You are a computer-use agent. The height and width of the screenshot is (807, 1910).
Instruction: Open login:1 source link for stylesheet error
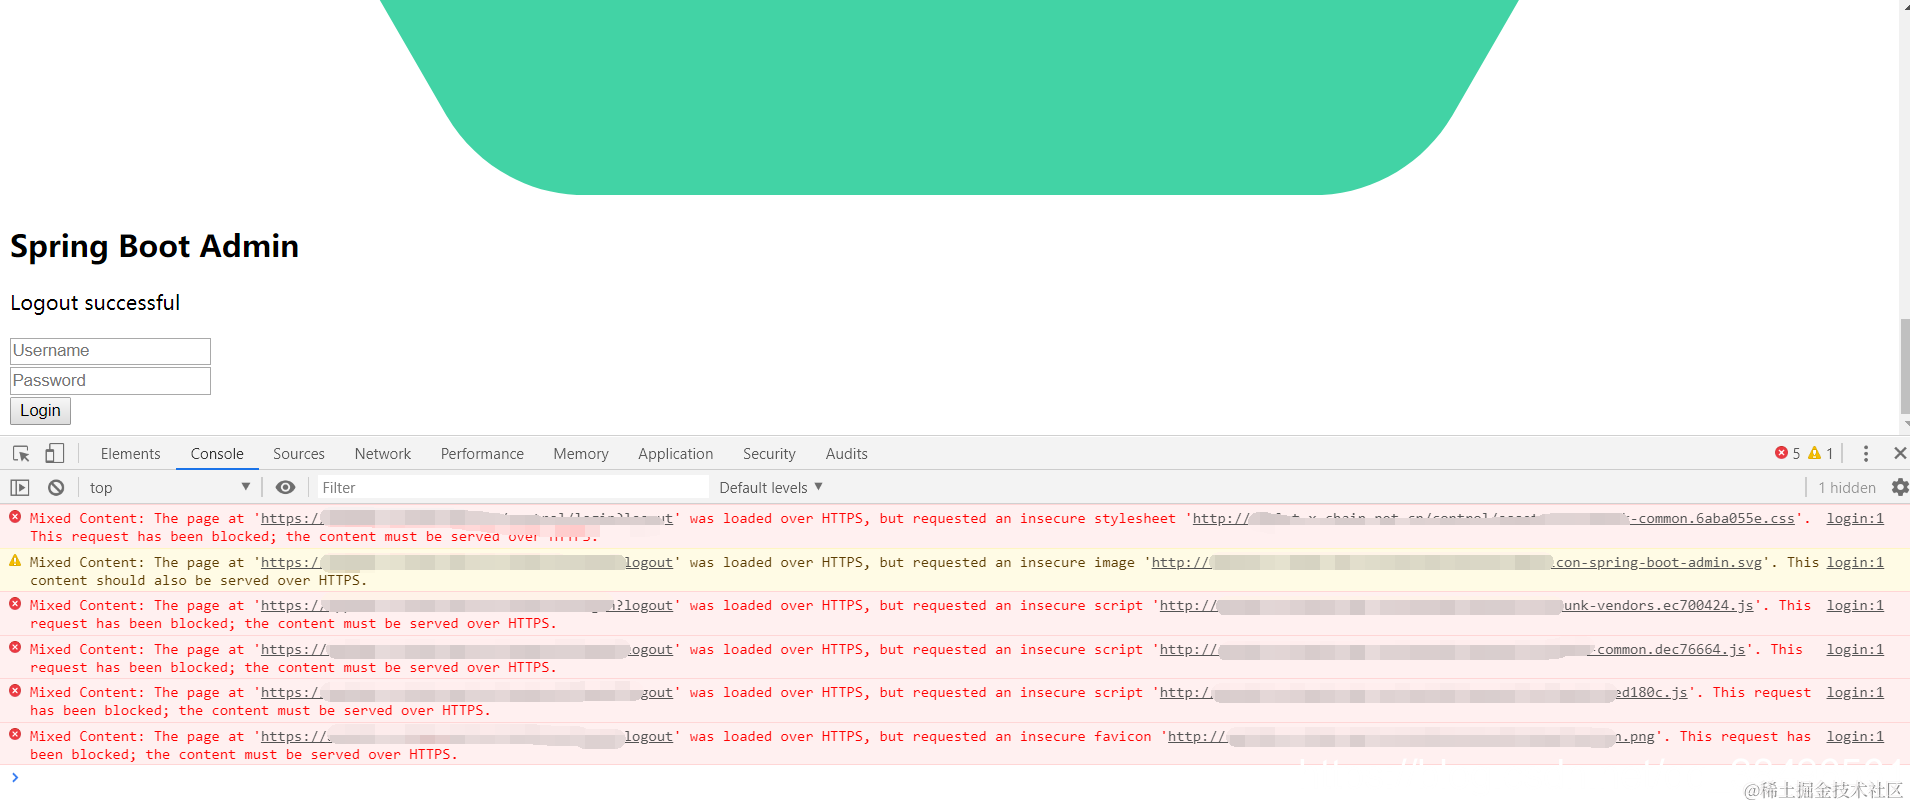[1855, 519]
